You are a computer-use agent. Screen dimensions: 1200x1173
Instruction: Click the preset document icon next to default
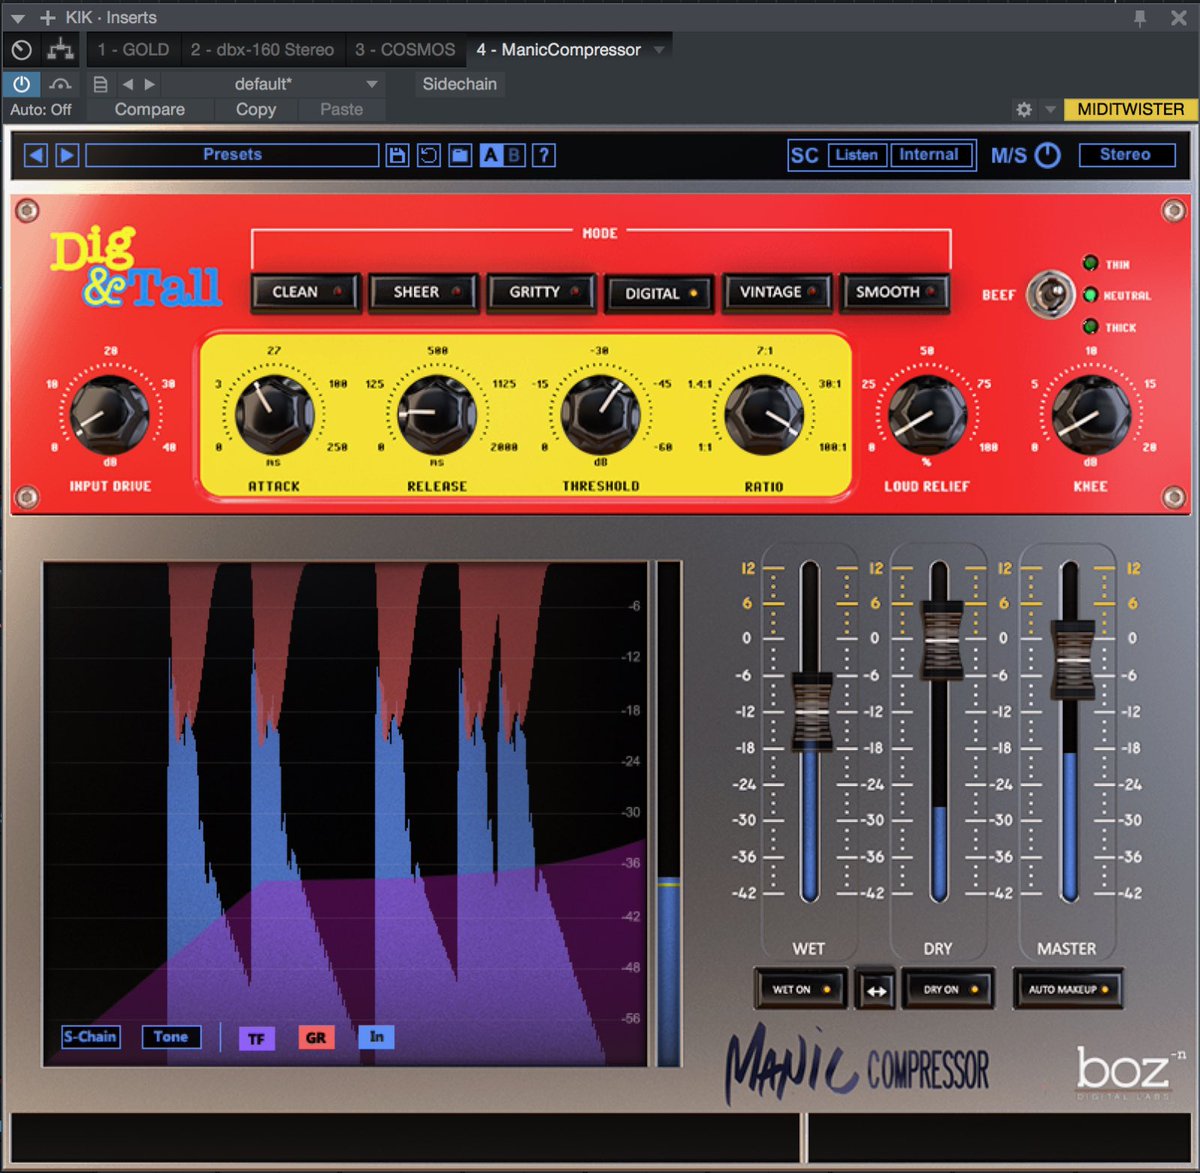(x=100, y=84)
